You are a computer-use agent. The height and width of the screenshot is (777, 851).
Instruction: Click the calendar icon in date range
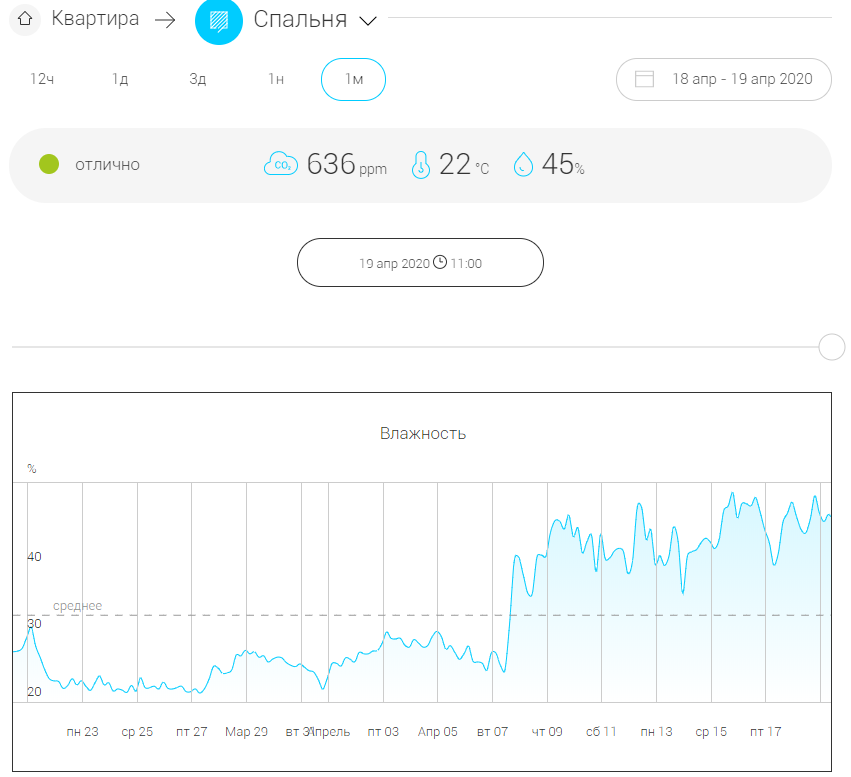click(x=644, y=79)
